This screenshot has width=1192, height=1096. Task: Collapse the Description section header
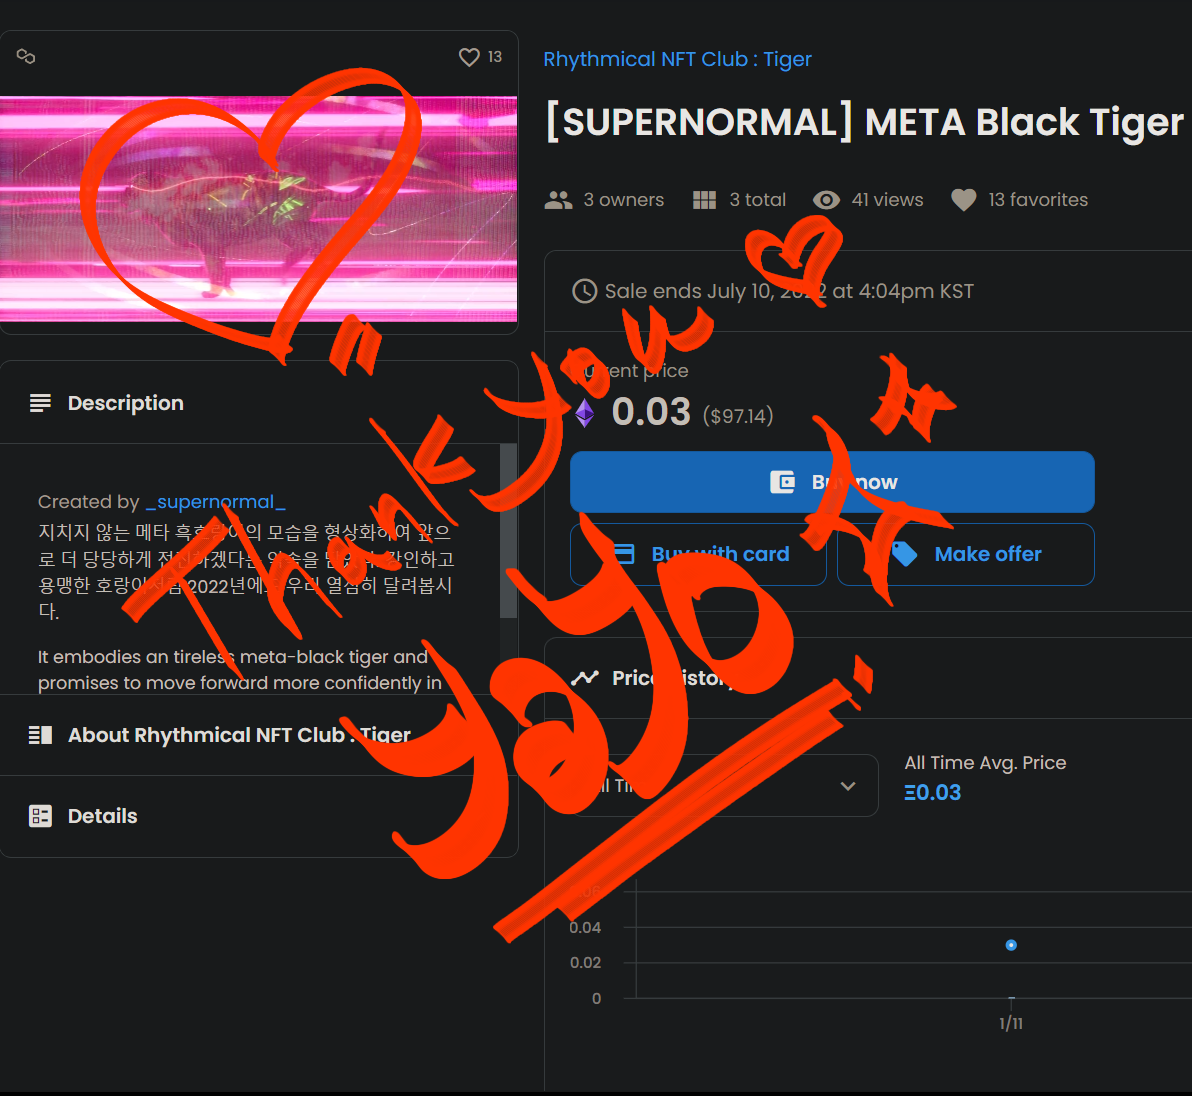tap(258, 403)
